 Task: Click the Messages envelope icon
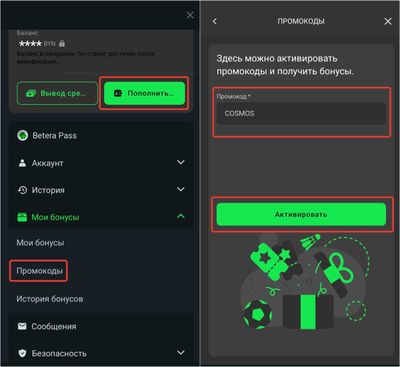click(x=22, y=326)
